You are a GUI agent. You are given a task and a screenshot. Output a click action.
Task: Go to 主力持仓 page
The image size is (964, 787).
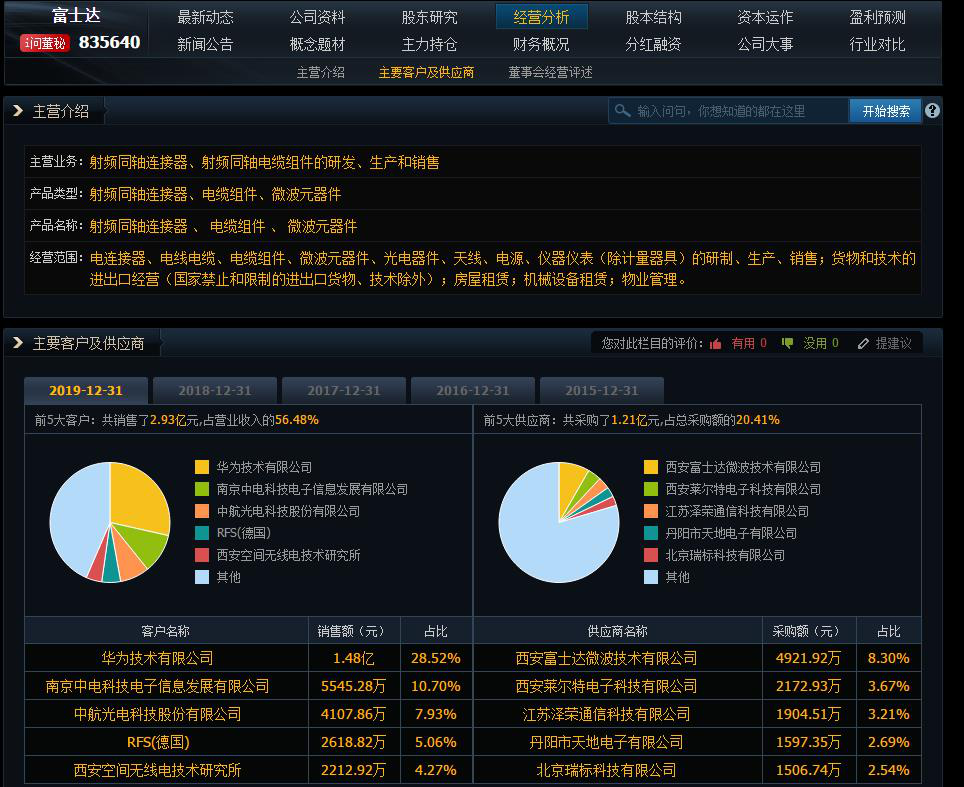tap(429, 44)
